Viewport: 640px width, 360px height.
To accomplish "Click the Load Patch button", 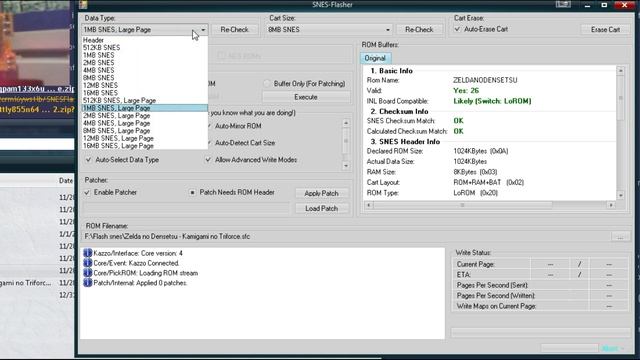I will pyautogui.click(x=322, y=209).
